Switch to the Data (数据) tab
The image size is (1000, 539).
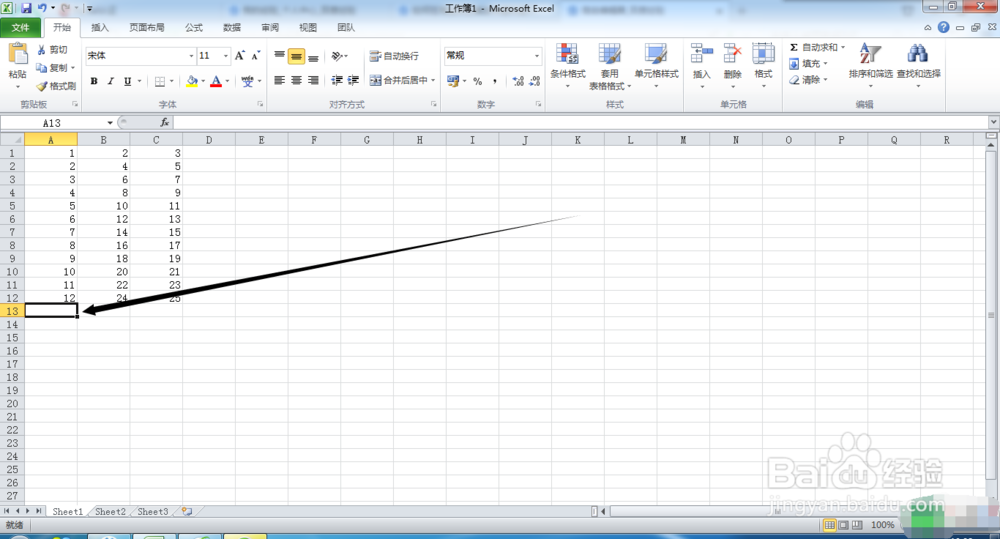232,27
